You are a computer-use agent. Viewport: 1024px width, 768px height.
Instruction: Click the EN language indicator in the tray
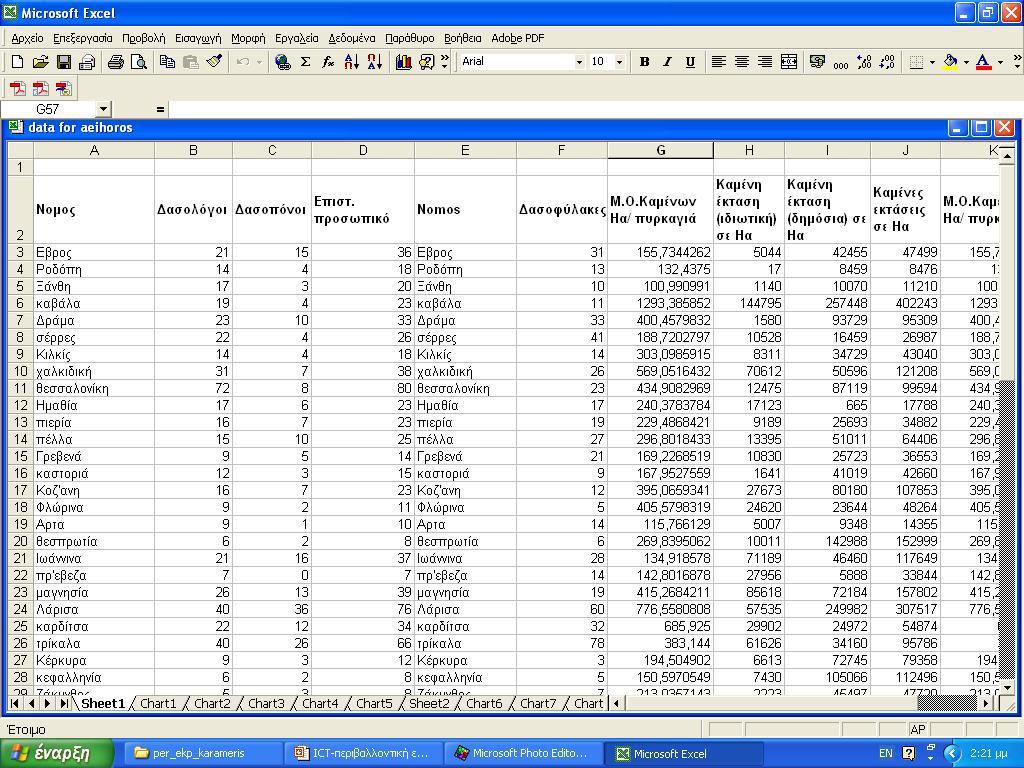tap(886, 753)
